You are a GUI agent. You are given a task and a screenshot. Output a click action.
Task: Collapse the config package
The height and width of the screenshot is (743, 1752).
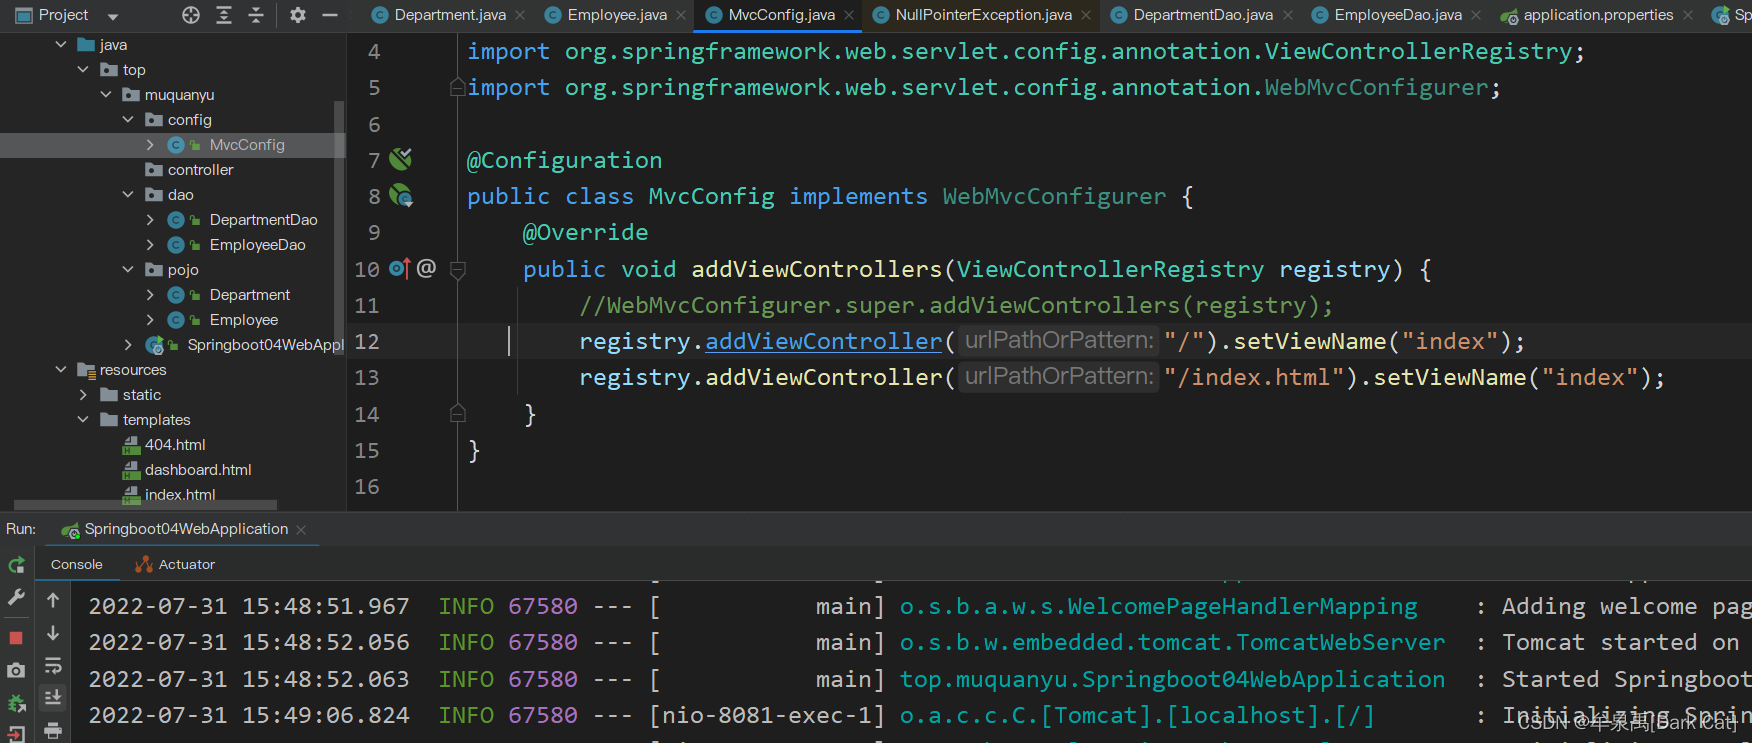tap(128, 120)
